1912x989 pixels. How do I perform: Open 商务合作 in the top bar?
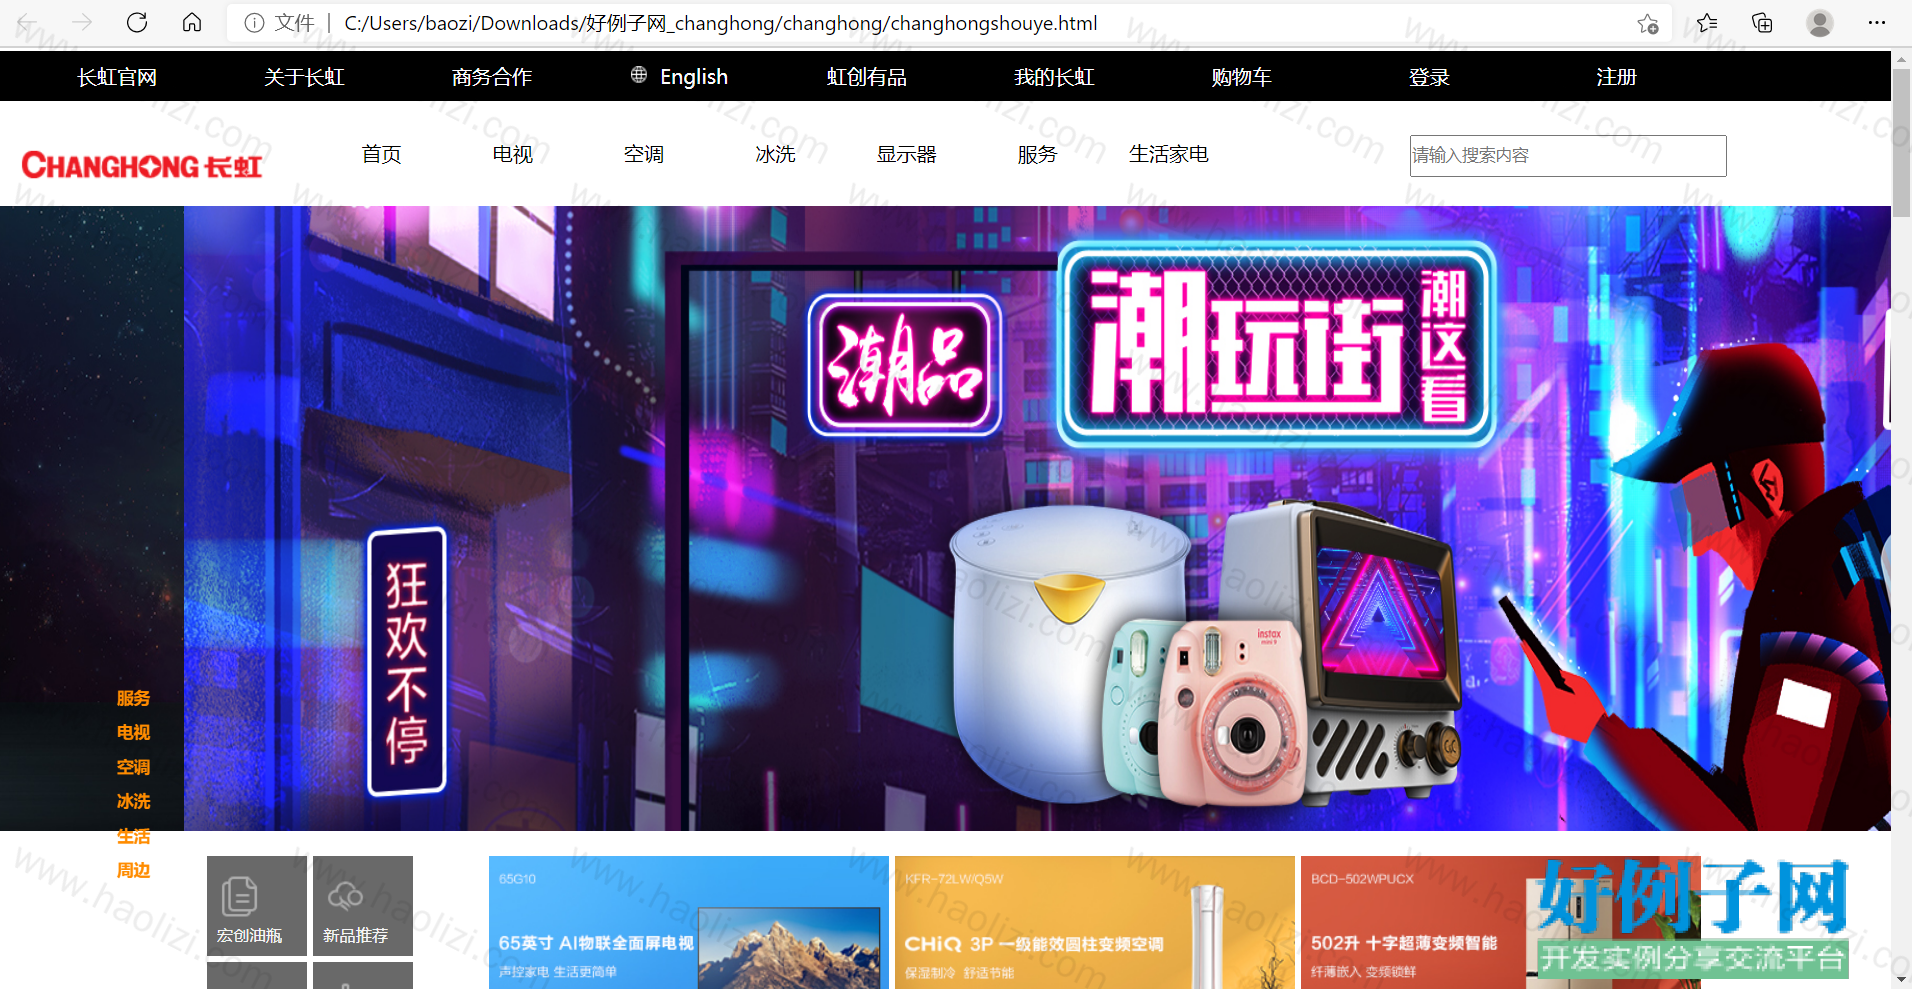click(492, 77)
